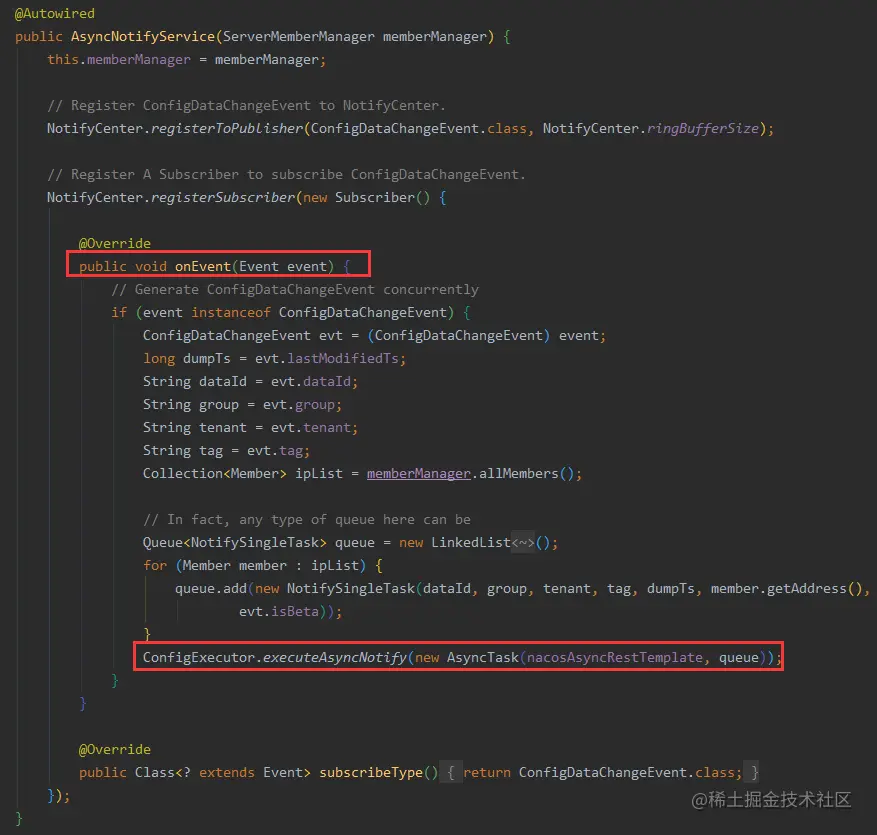Expand the folded LinkedList diamond <~>
This screenshot has height=835, width=877.
tap(523, 542)
